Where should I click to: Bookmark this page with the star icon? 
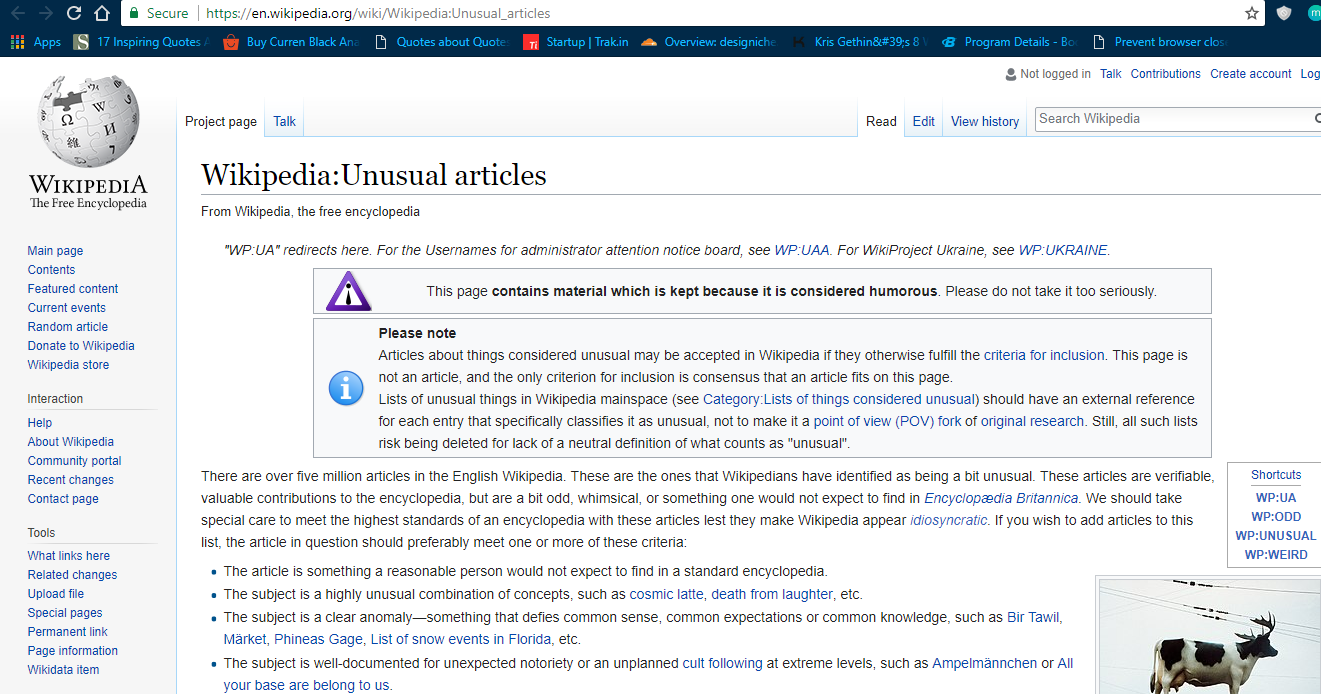pos(1252,13)
